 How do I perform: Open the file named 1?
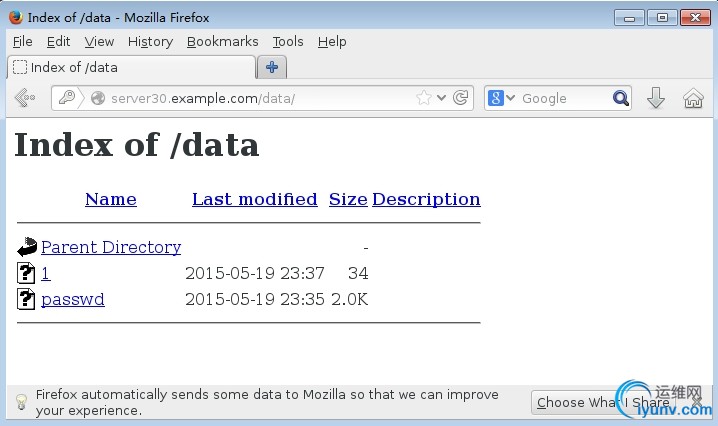(x=45, y=273)
